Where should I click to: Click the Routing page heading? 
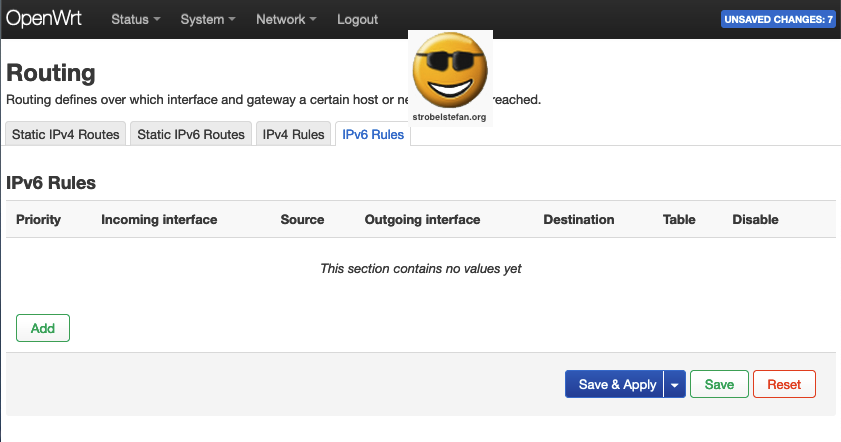pos(51,73)
